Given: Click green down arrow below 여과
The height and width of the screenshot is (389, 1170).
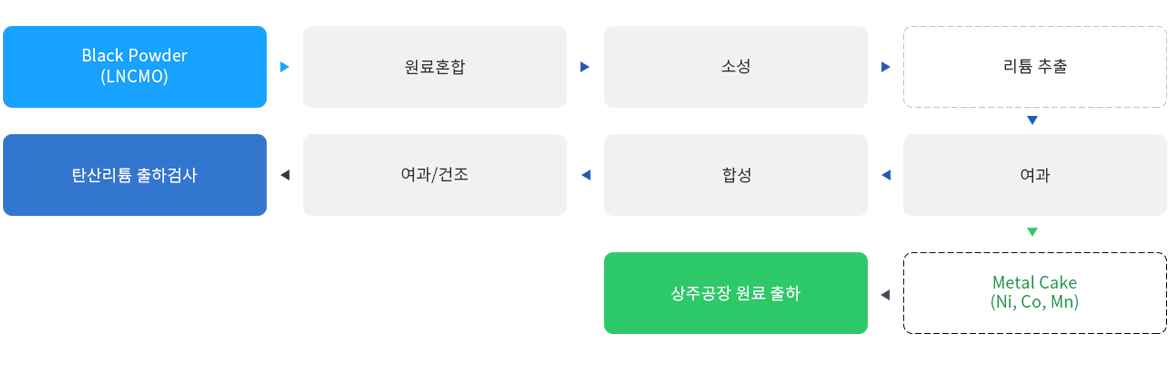Looking at the screenshot, I should [x=1033, y=232].
